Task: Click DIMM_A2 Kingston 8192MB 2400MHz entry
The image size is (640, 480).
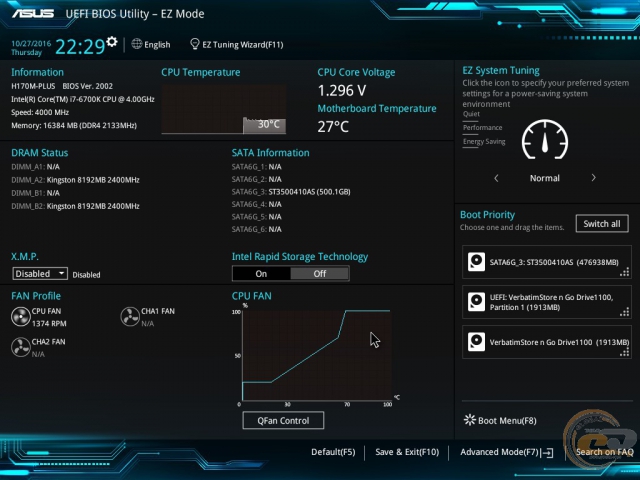Action: click(x=76, y=180)
